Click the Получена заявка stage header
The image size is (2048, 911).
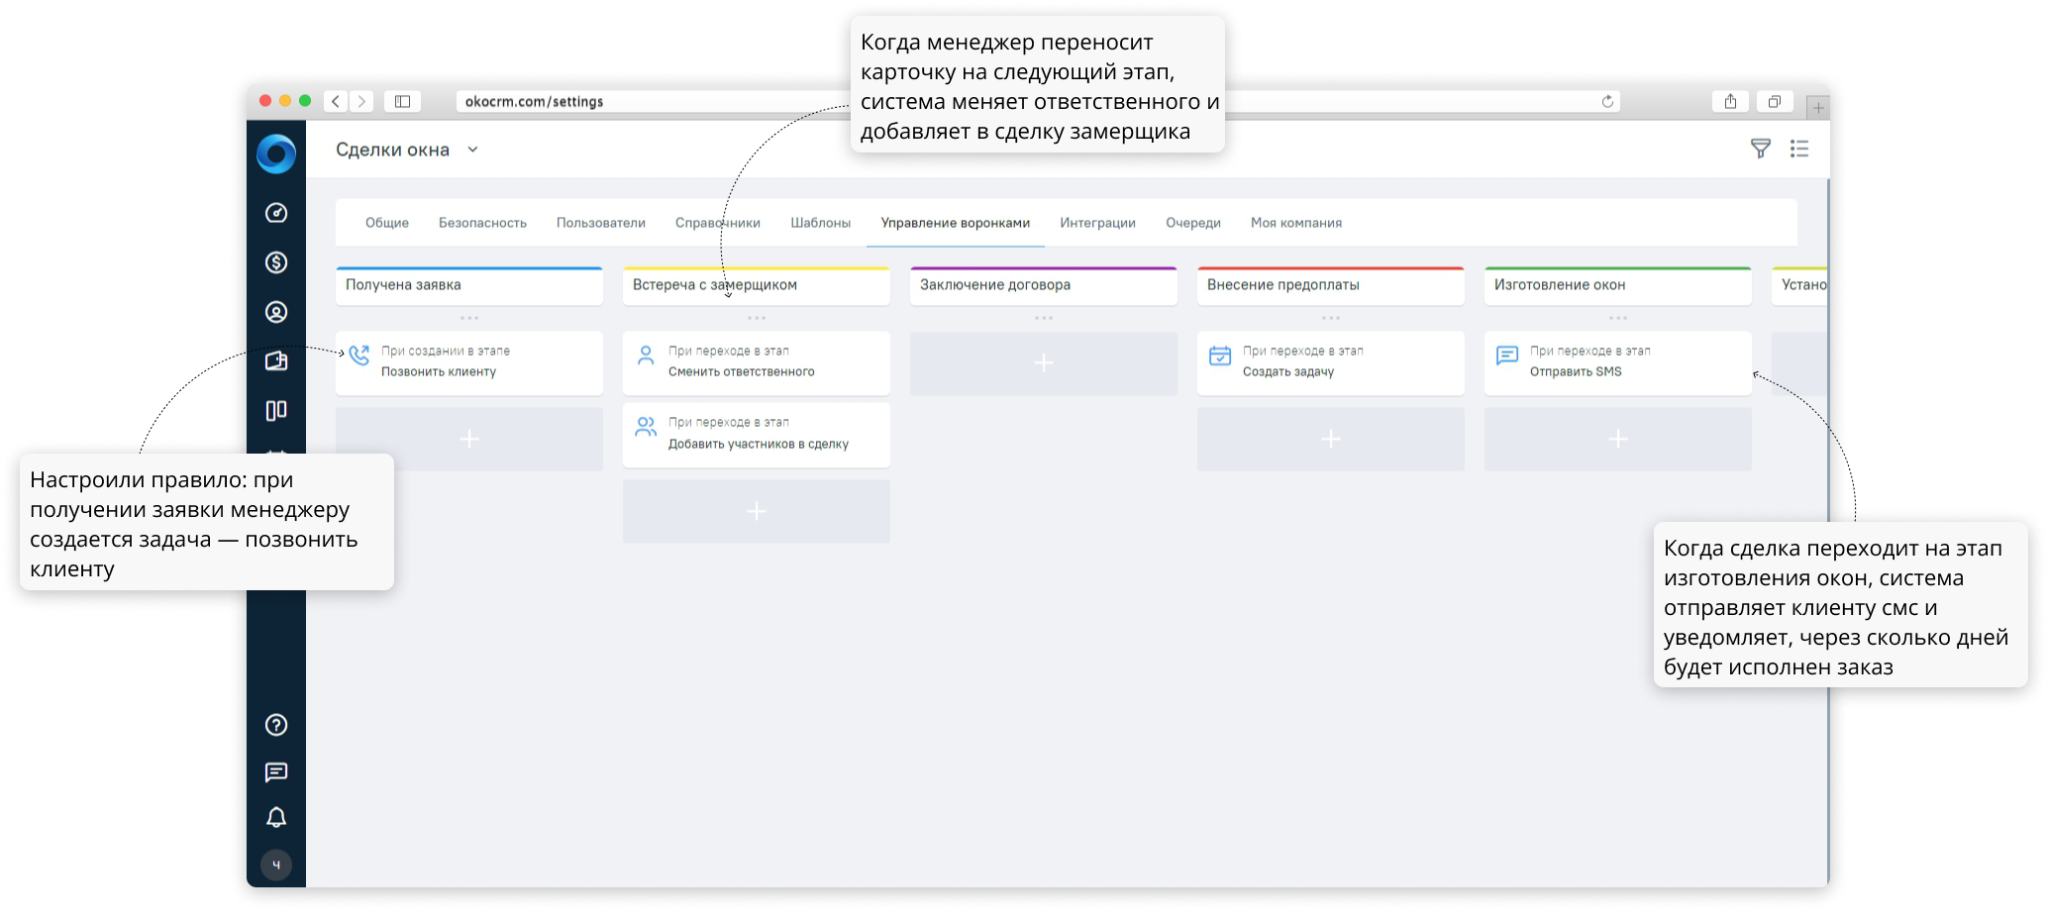(x=469, y=285)
